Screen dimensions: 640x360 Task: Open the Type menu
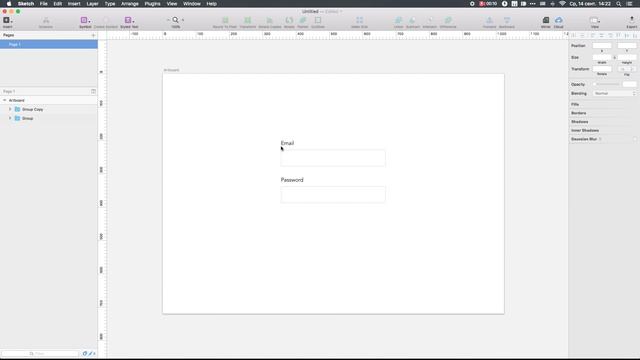(110, 4)
